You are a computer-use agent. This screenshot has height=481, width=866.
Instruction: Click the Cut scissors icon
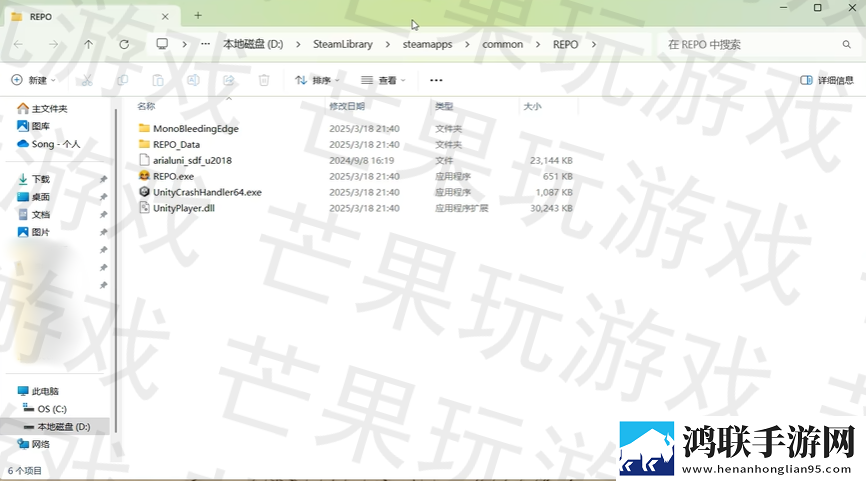[87, 80]
